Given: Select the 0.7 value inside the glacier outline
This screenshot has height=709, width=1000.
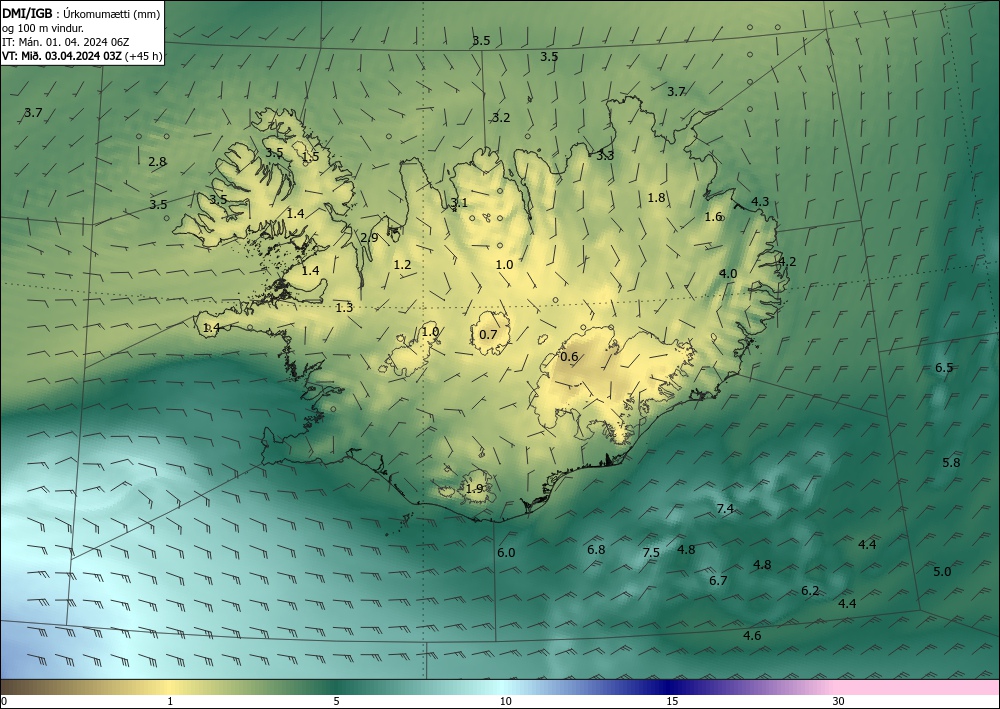Looking at the screenshot, I should point(488,335).
